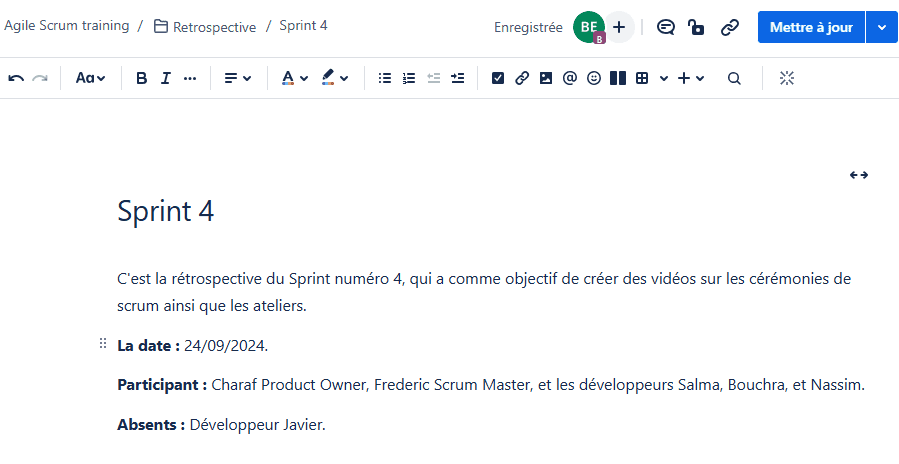Screen dimensions: 899x464
Task: Copy the page link
Action: tap(729, 27)
